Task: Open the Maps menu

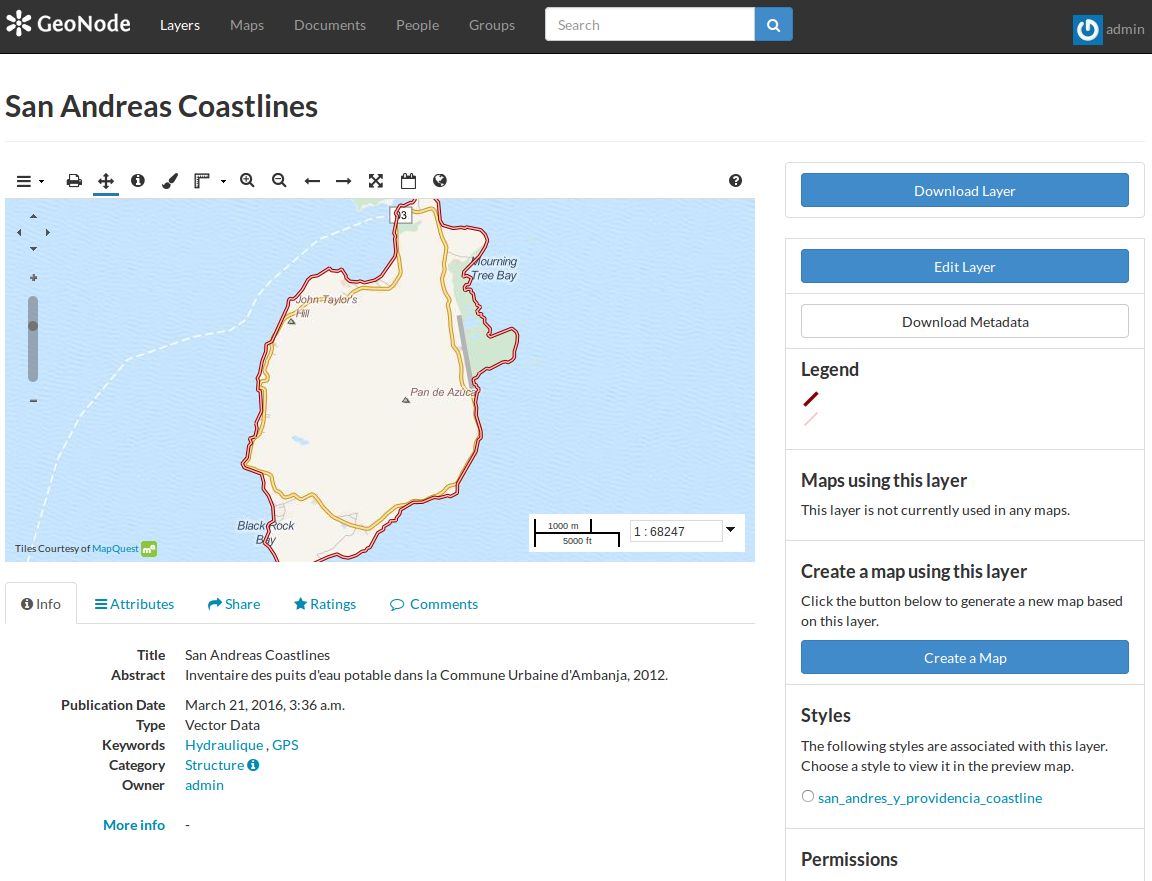Action: (247, 25)
